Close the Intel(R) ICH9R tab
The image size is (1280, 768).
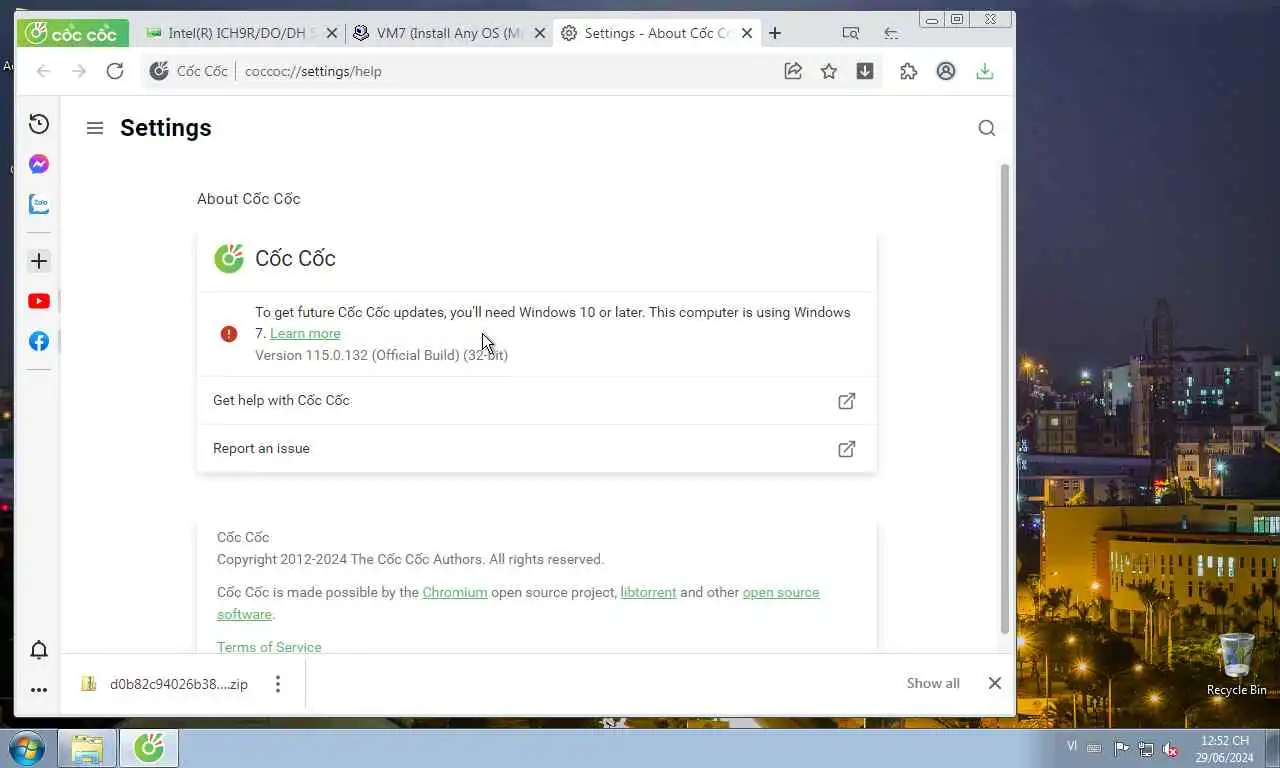[332, 33]
